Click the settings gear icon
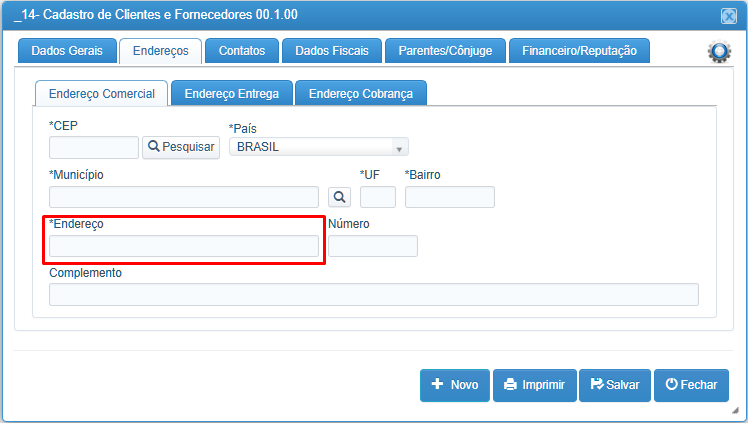The width and height of the screenshot is (748, 423). pos(719,51)
